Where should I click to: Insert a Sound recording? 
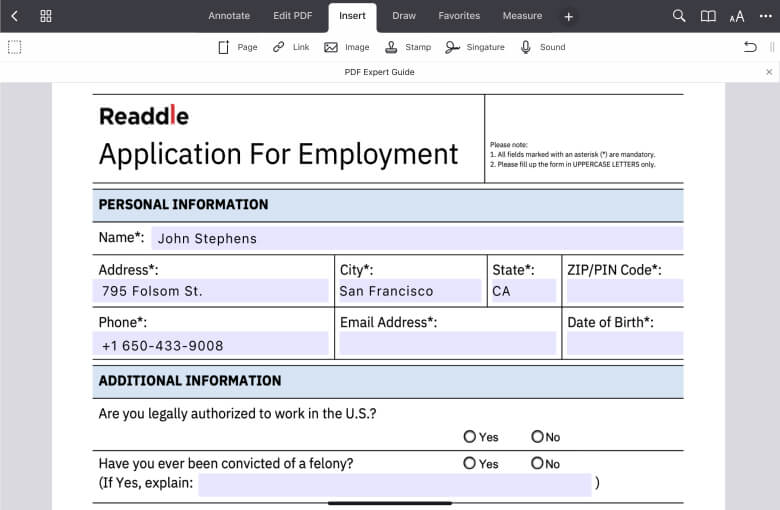543,47
